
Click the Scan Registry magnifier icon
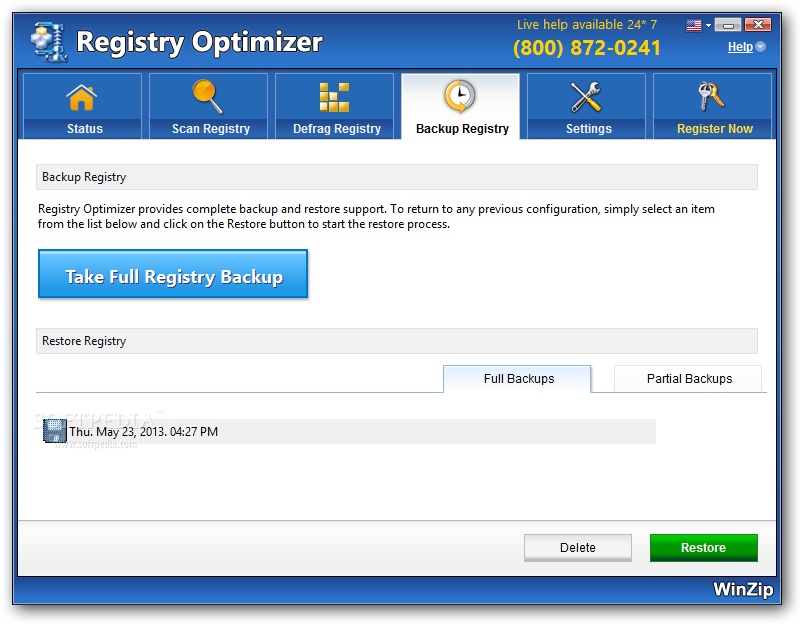click(207, 97)
